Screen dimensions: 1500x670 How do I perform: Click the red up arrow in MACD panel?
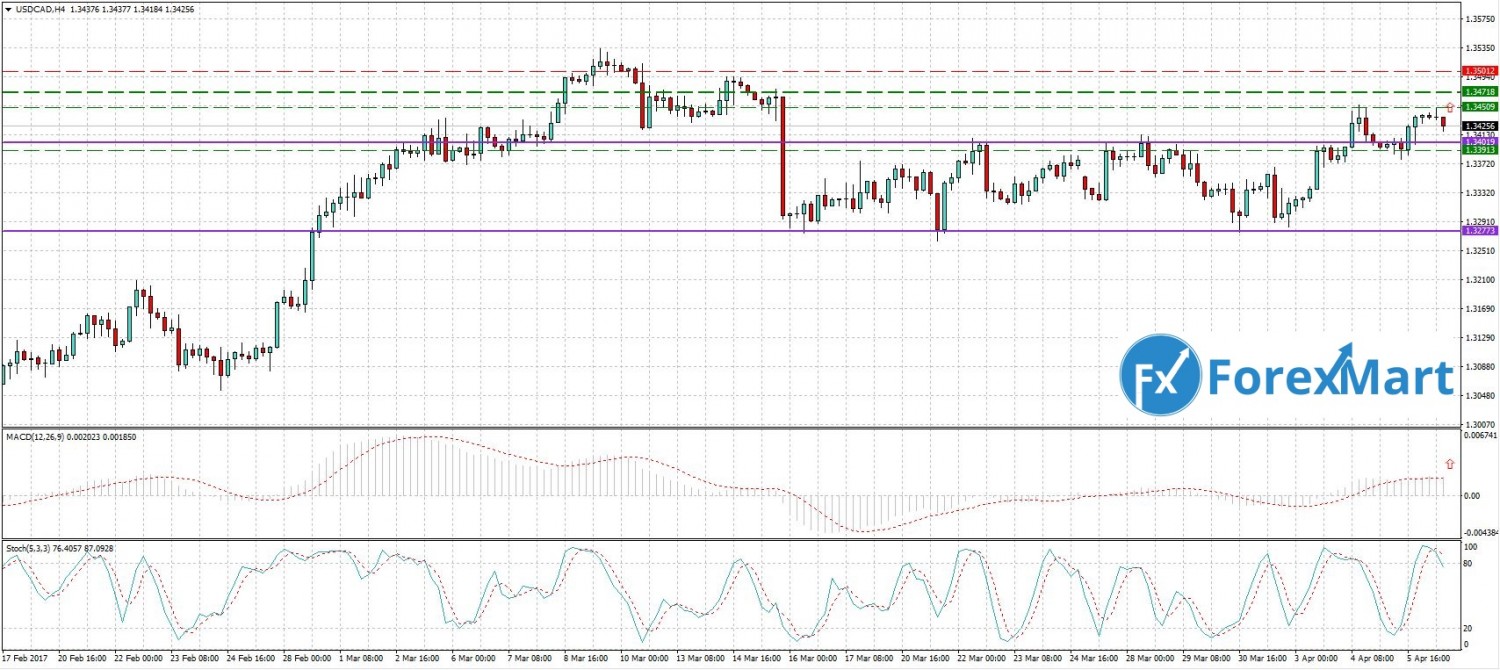tap(1450, 464)
